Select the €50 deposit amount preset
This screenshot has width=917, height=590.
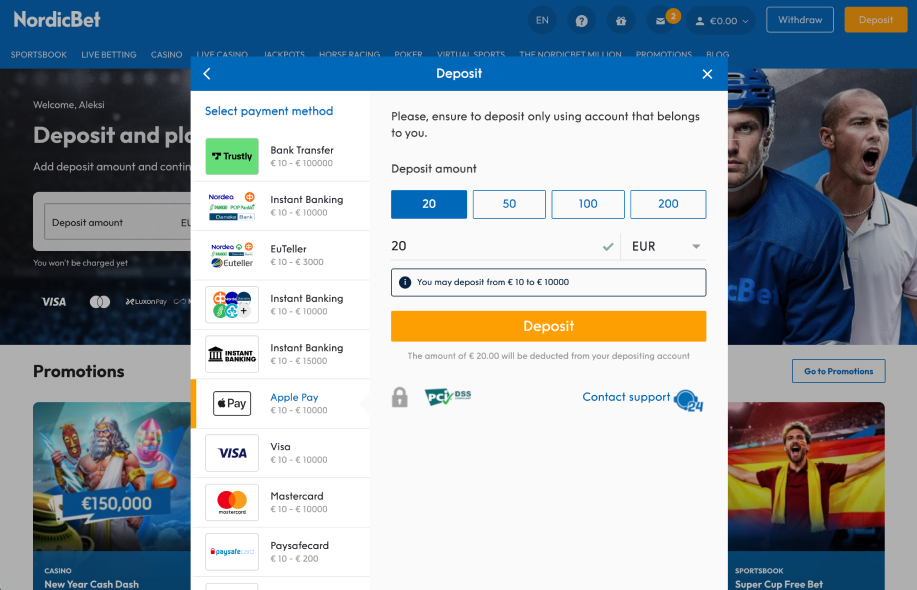(508, 204)
